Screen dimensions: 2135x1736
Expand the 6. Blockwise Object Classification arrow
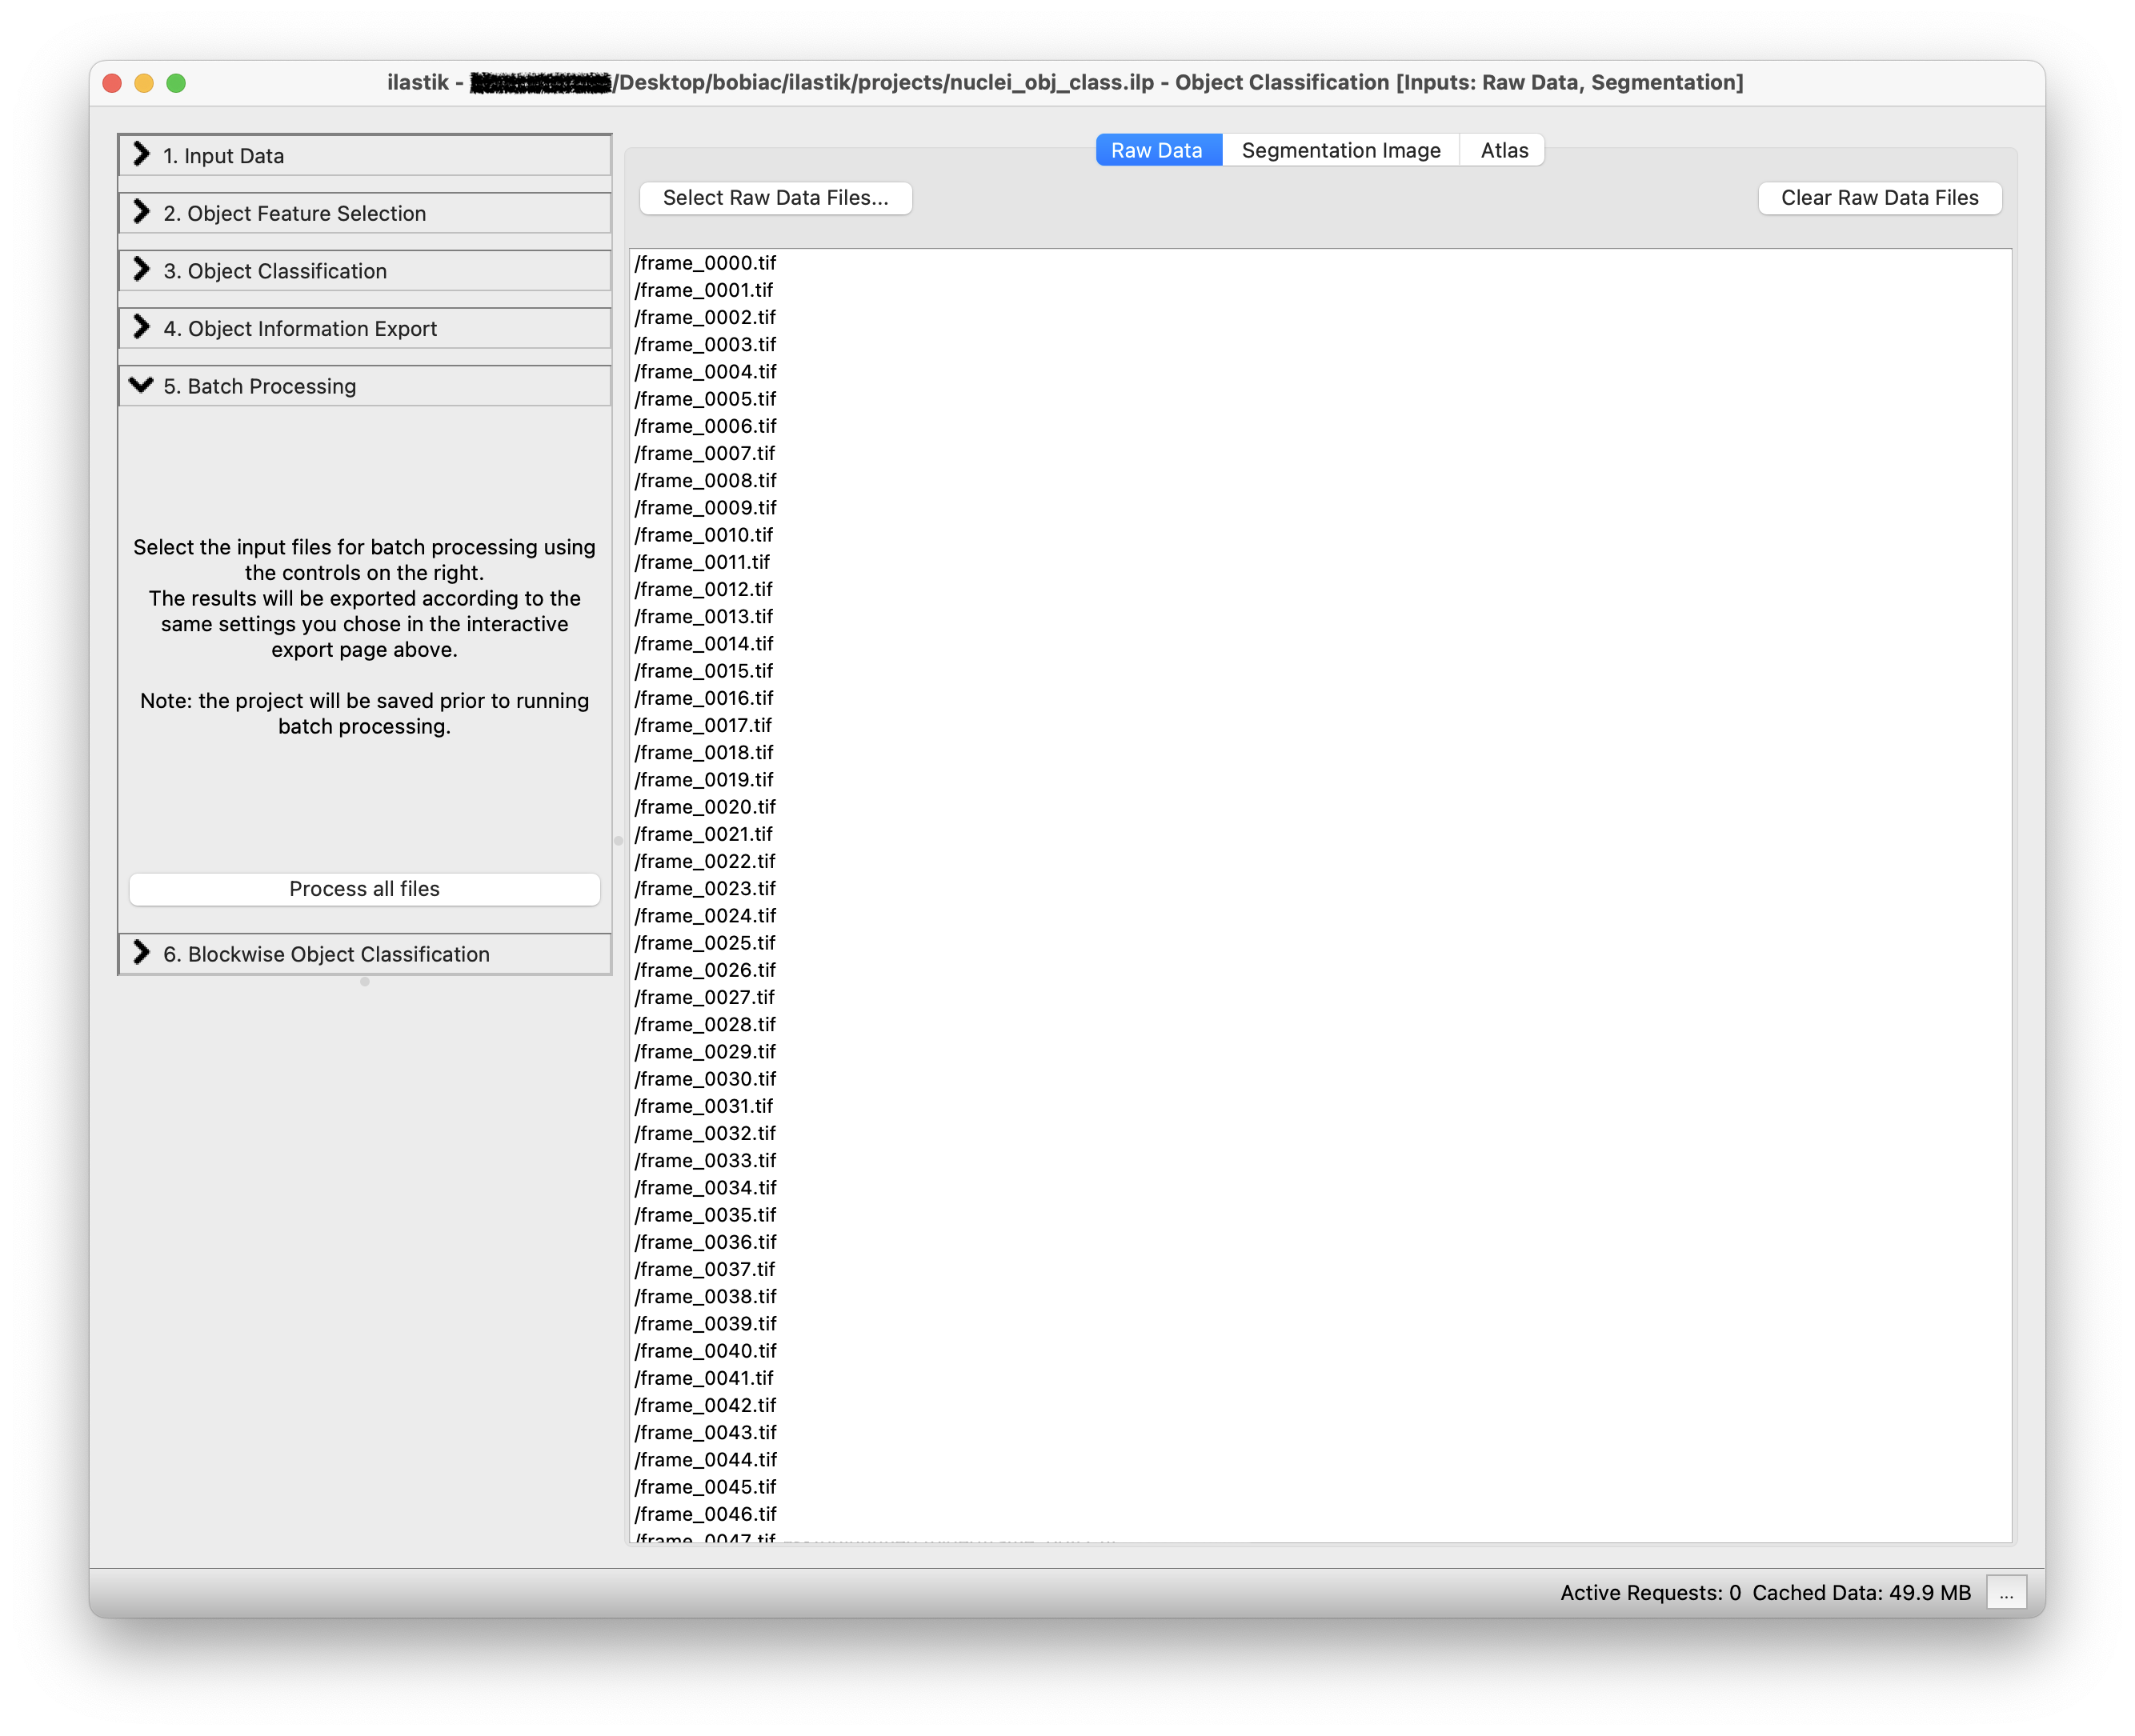click(x=141, y=953)
